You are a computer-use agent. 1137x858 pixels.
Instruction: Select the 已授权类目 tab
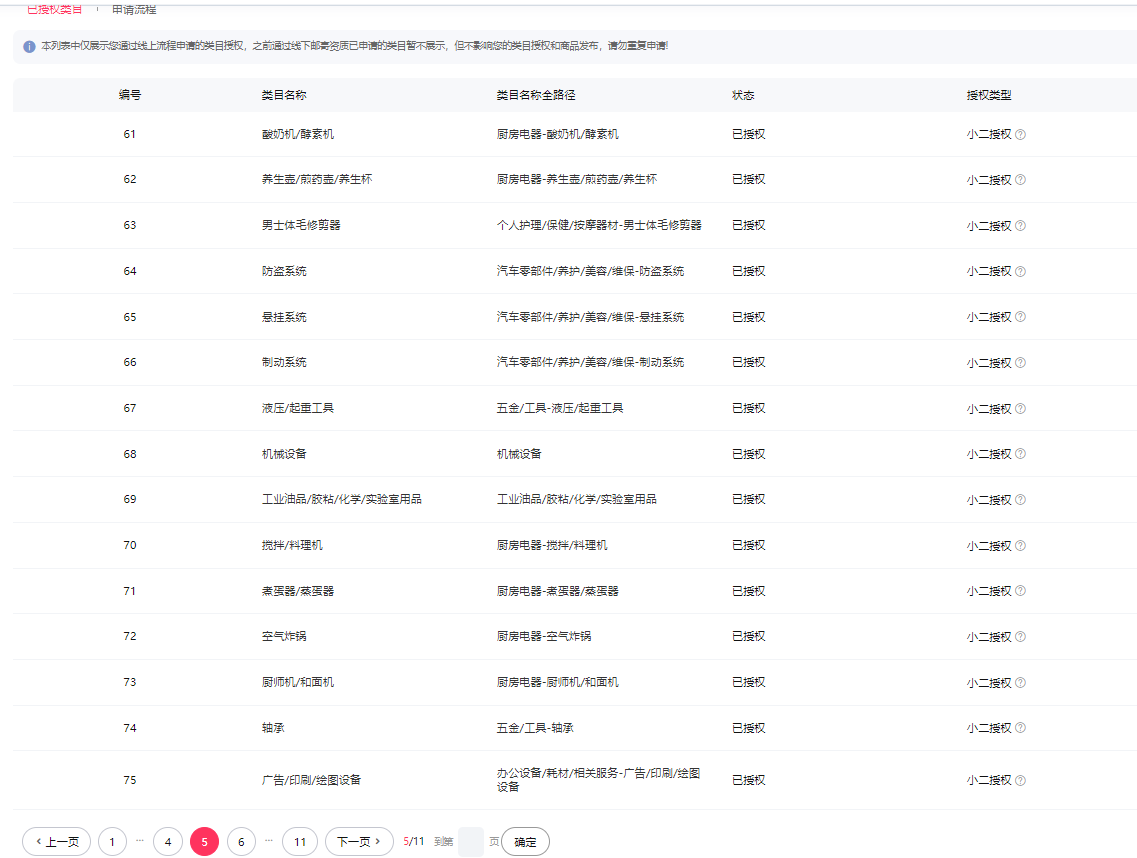click(54, 9)
